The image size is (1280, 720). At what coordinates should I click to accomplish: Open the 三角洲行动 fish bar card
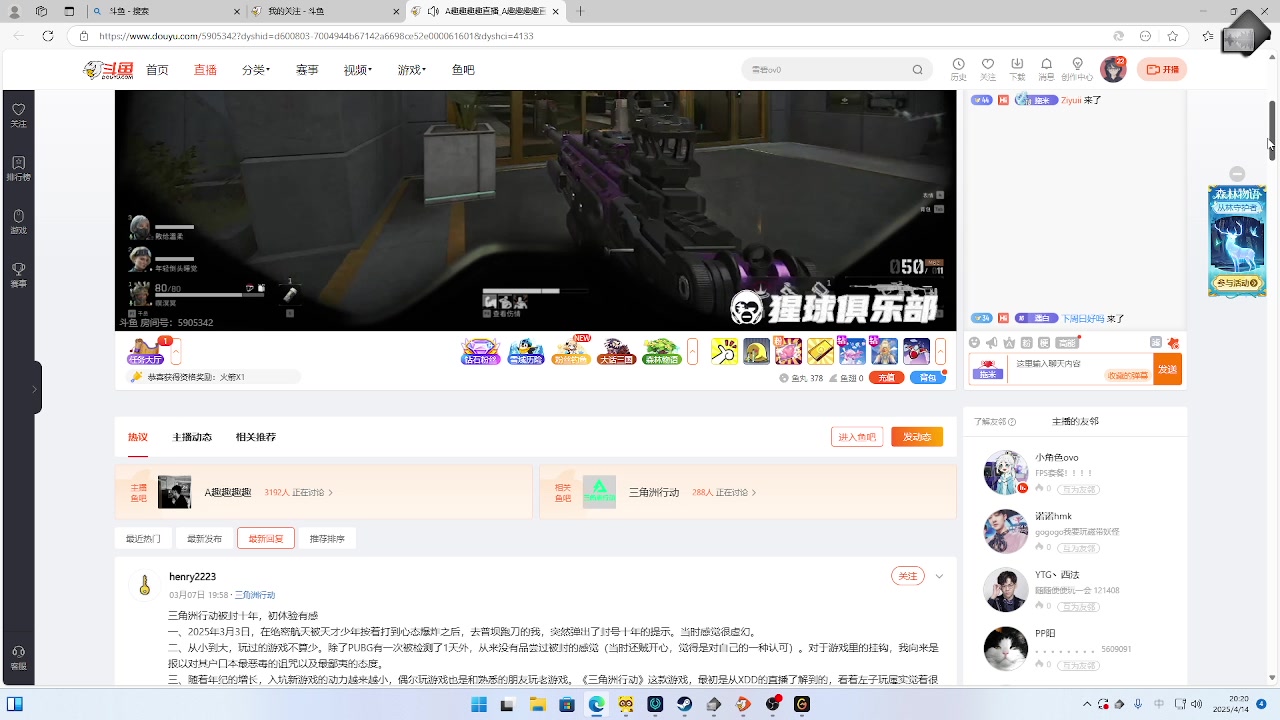(x=747, y=492)
